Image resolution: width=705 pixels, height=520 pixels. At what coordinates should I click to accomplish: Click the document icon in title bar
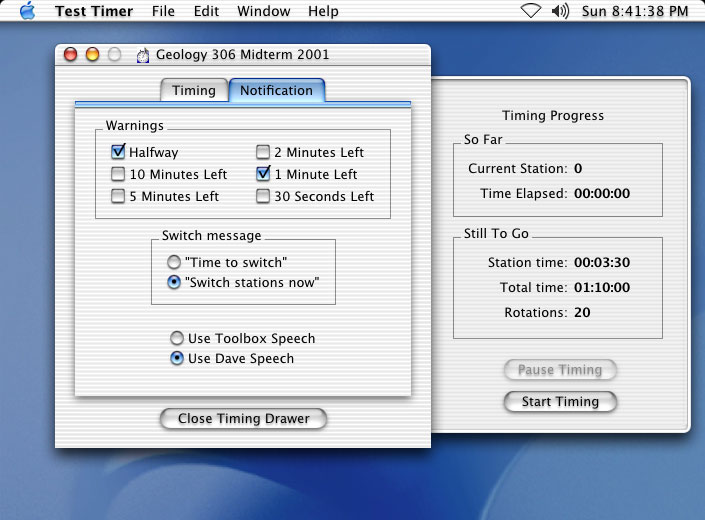coord(143,55)
